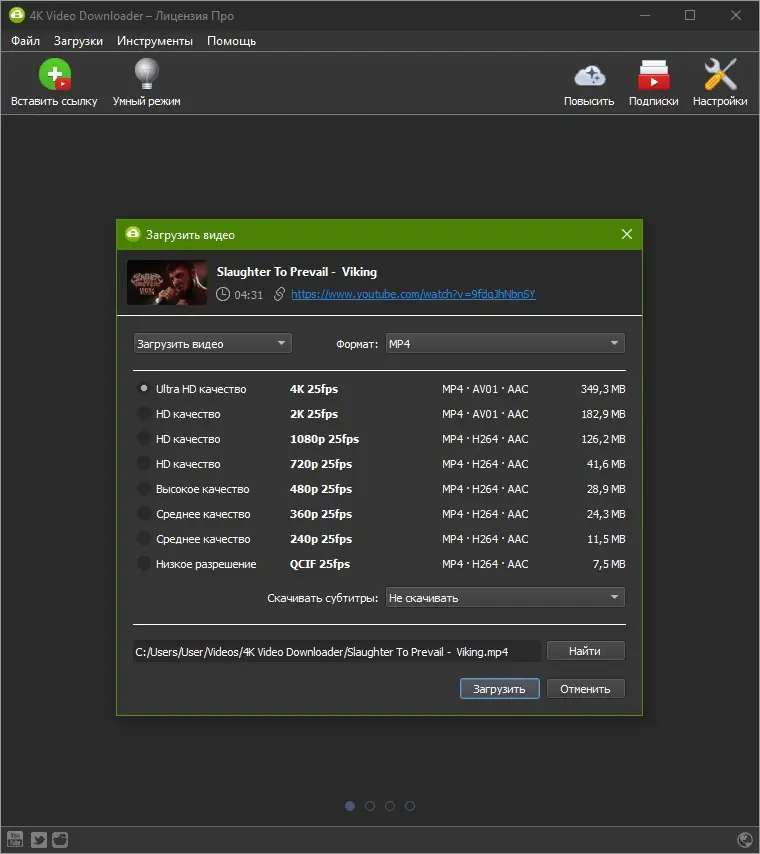Click the 41,6 MB size value
Image resolution: width=760 pixels, height=854 pixels.
606,464
